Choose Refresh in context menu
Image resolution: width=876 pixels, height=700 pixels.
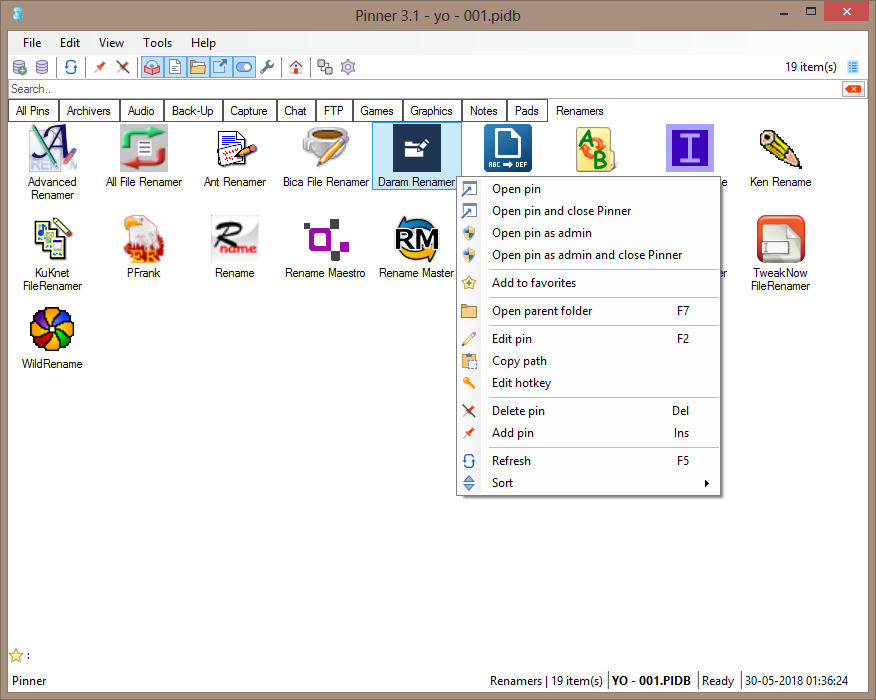click(588, 461)
